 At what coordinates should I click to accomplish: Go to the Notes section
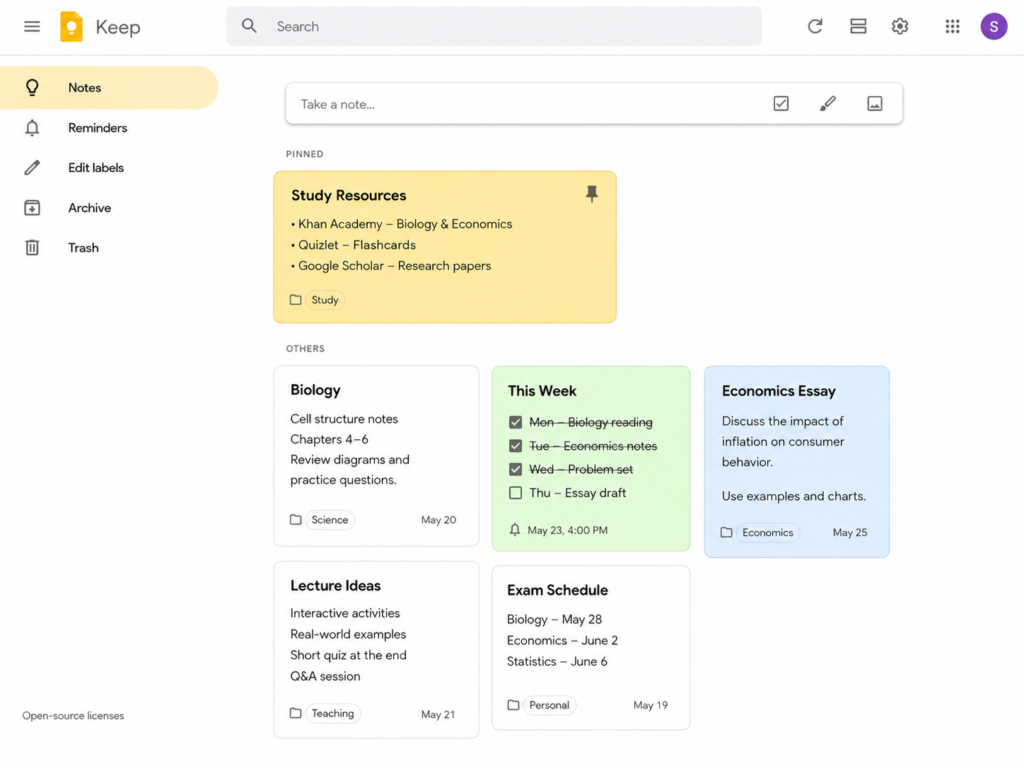tap(108, 88)
